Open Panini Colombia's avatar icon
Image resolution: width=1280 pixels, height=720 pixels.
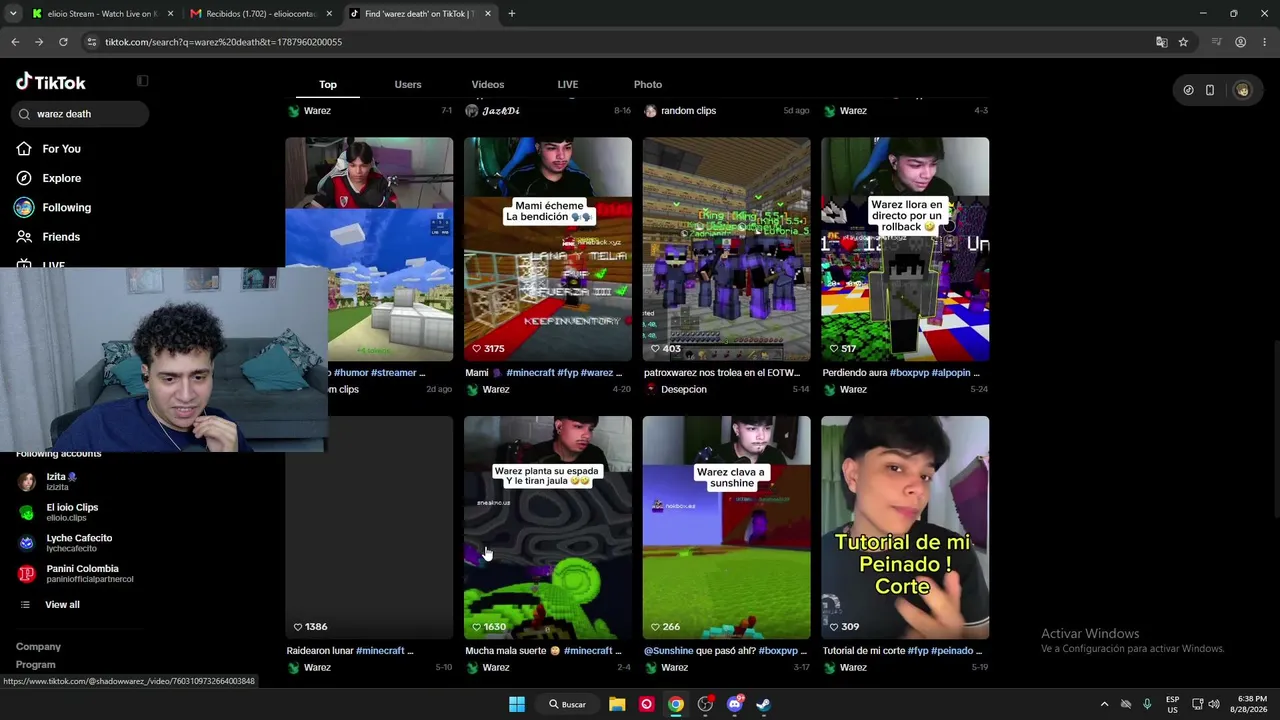[x=27, y=574]
